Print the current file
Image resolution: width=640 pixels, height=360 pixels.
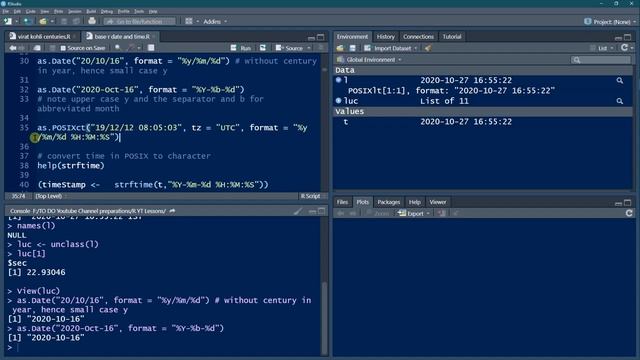pos(92,21)
